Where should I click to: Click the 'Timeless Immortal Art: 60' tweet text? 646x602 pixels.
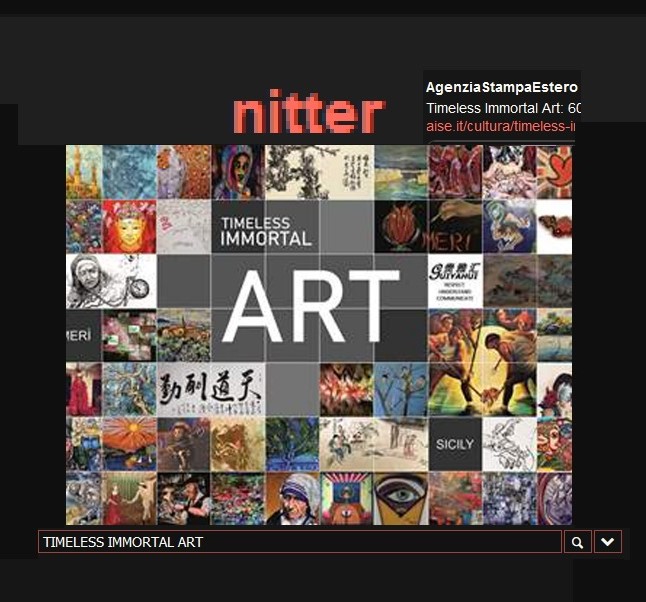point(503,107)
